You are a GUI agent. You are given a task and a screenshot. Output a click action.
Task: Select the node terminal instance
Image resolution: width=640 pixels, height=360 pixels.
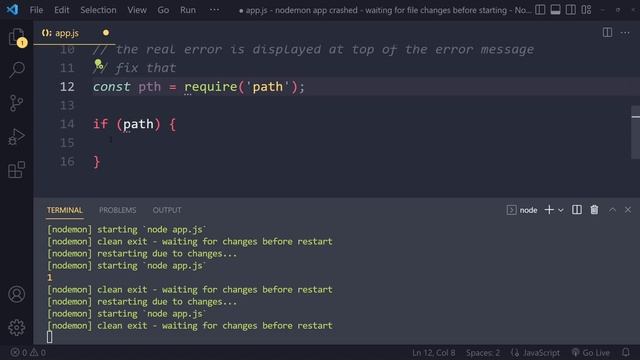(x=522, y=210)
